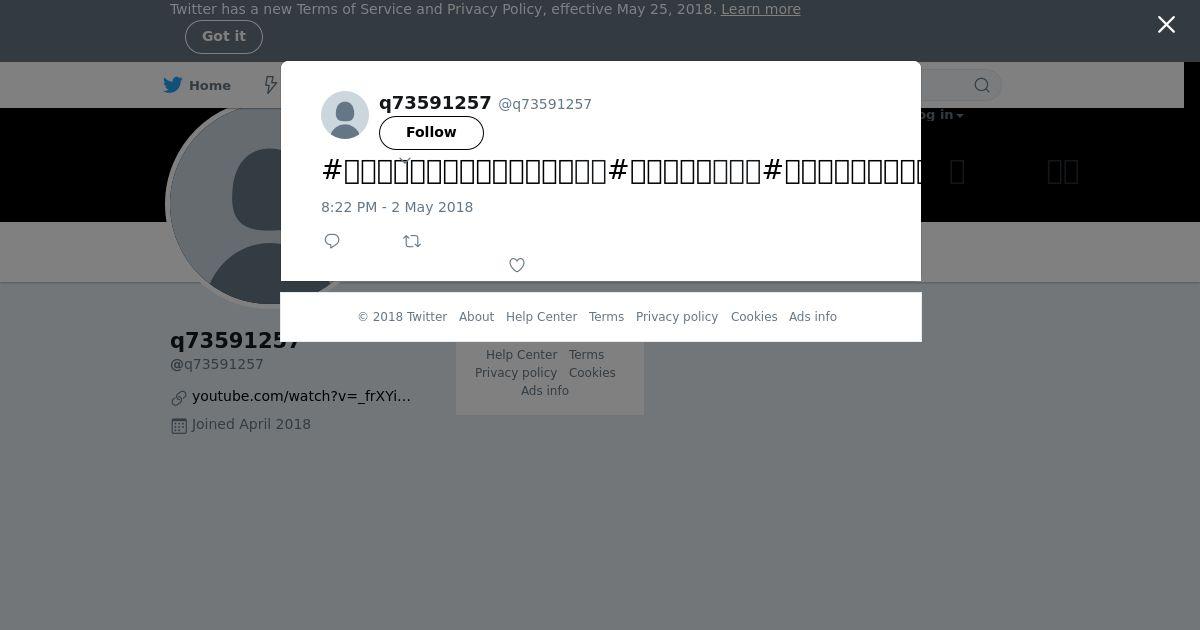Open the Learn more link

(x=761, y=9)
